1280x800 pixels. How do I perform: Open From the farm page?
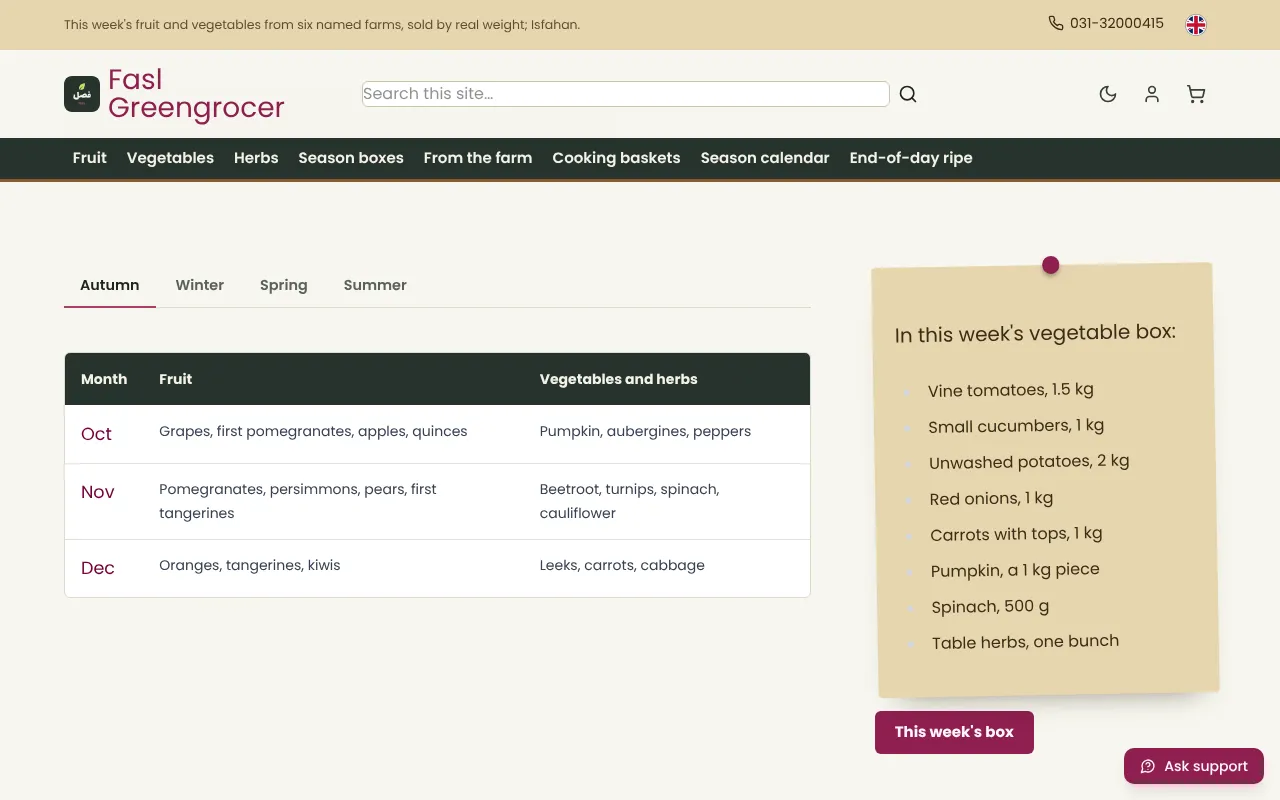coord(478,158)
